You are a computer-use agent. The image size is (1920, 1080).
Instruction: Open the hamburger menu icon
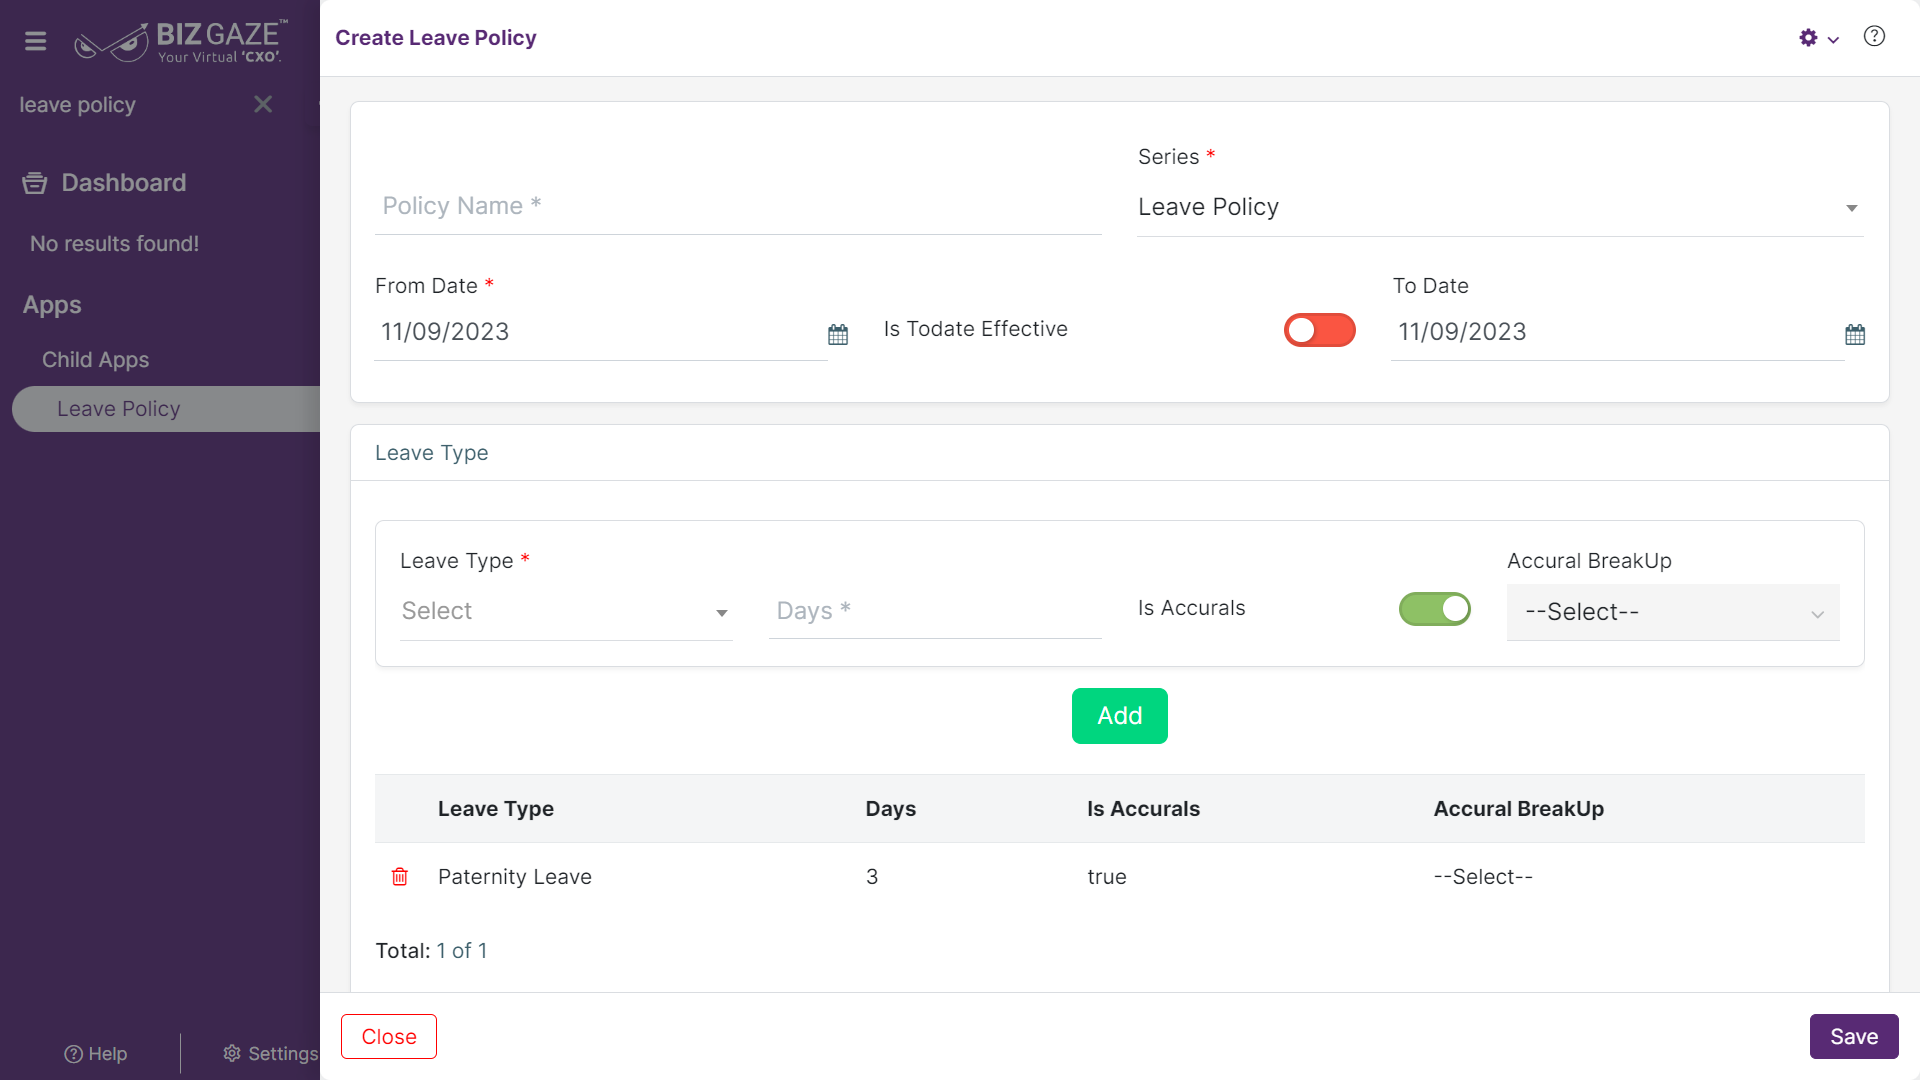point(36,41)
